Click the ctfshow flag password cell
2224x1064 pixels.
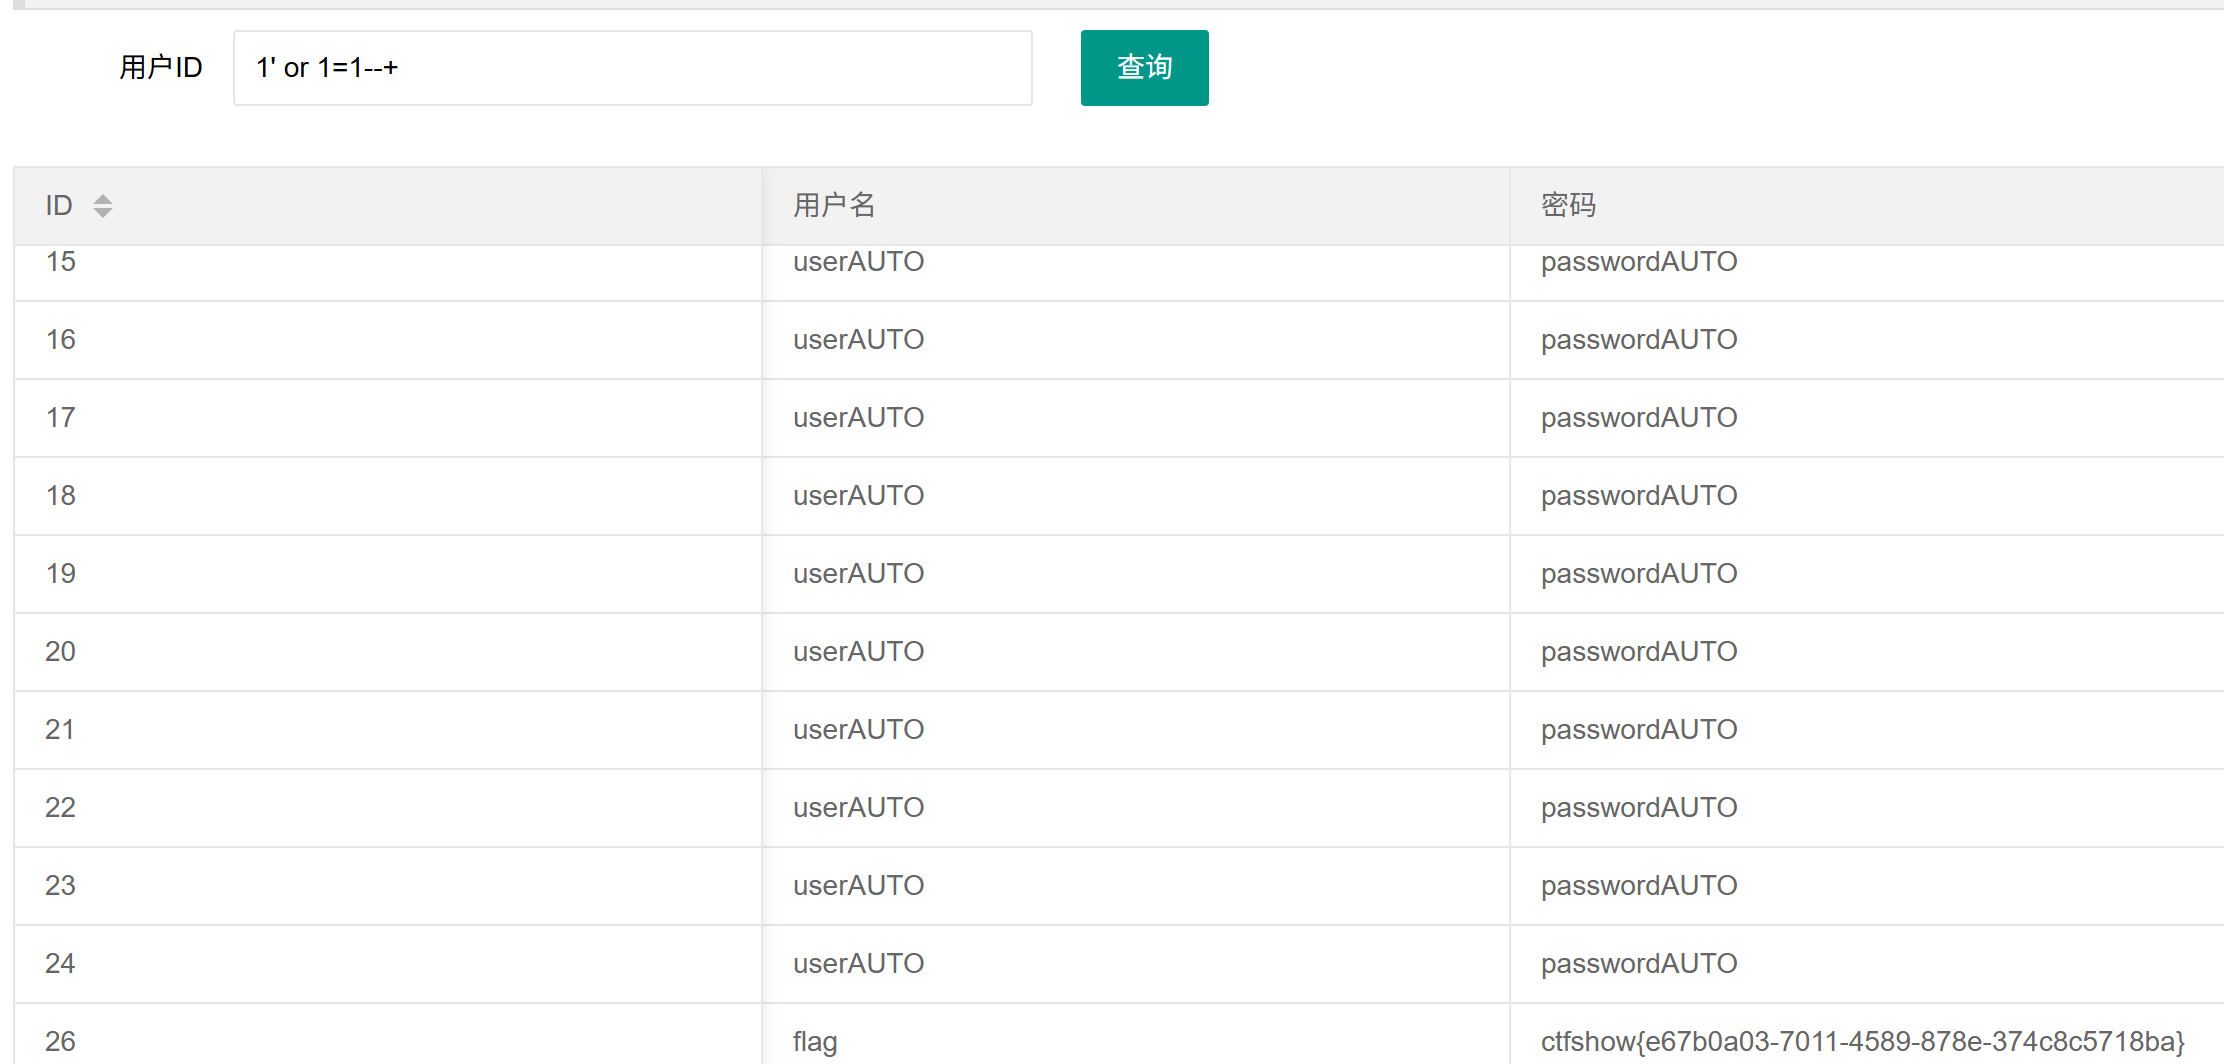pyautogui.click(x=1862, y=1042)
